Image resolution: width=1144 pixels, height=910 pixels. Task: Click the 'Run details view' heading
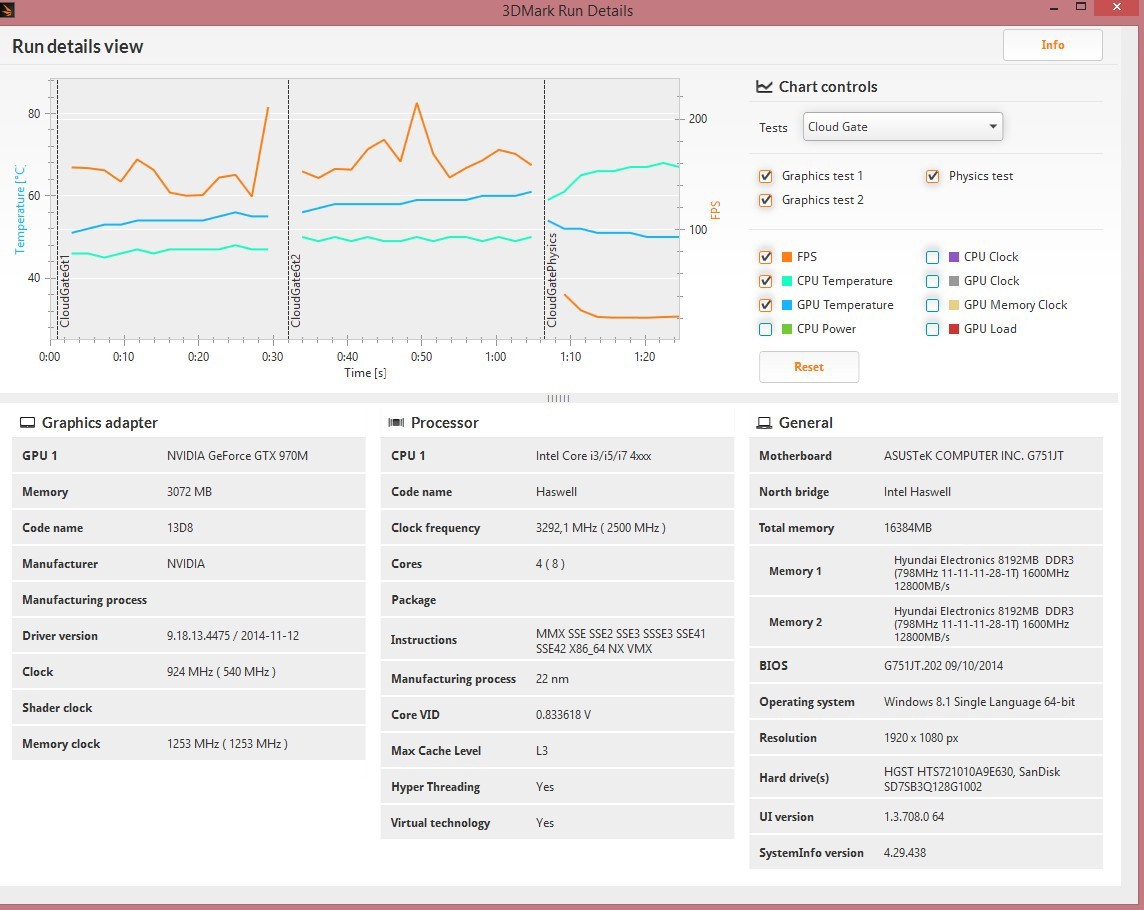pyautogui.click(x=77, y=46)
